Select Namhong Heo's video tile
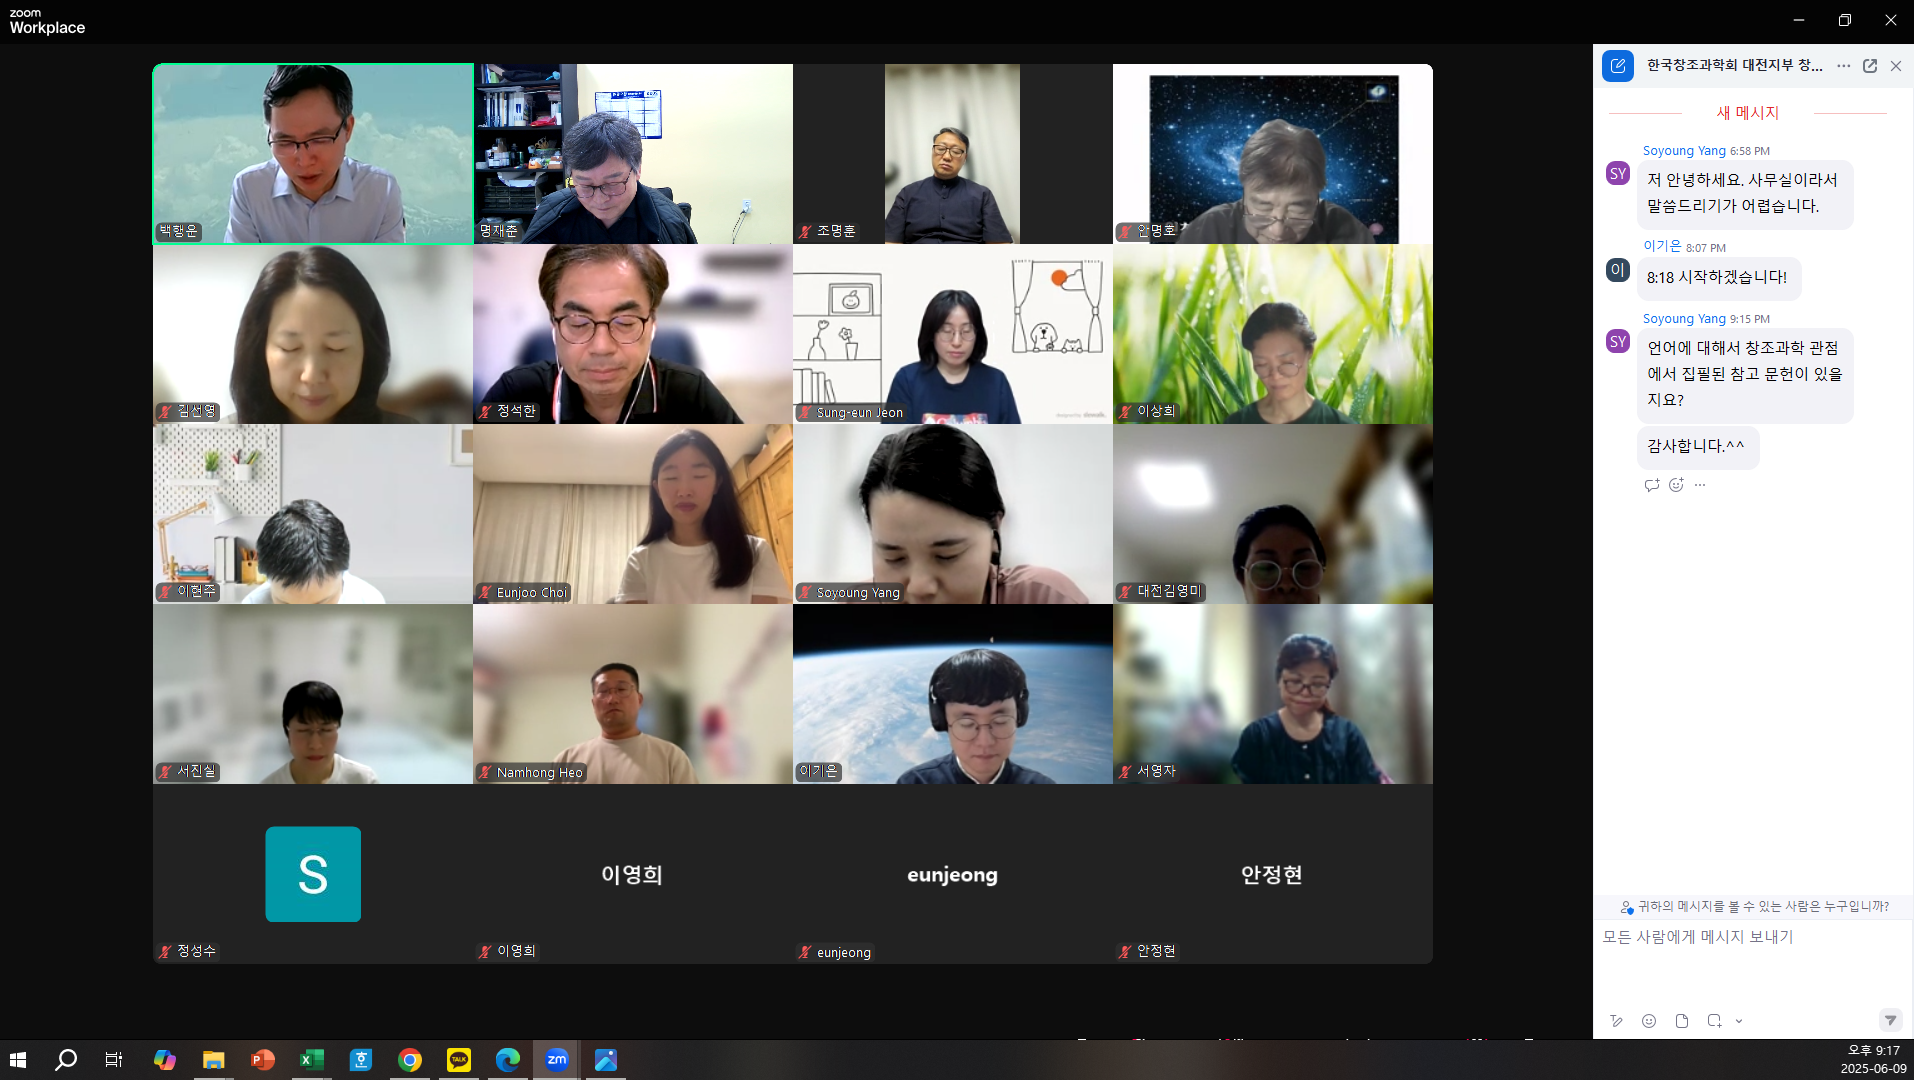Screen dimensions: 1914x1080 point(633,694)
